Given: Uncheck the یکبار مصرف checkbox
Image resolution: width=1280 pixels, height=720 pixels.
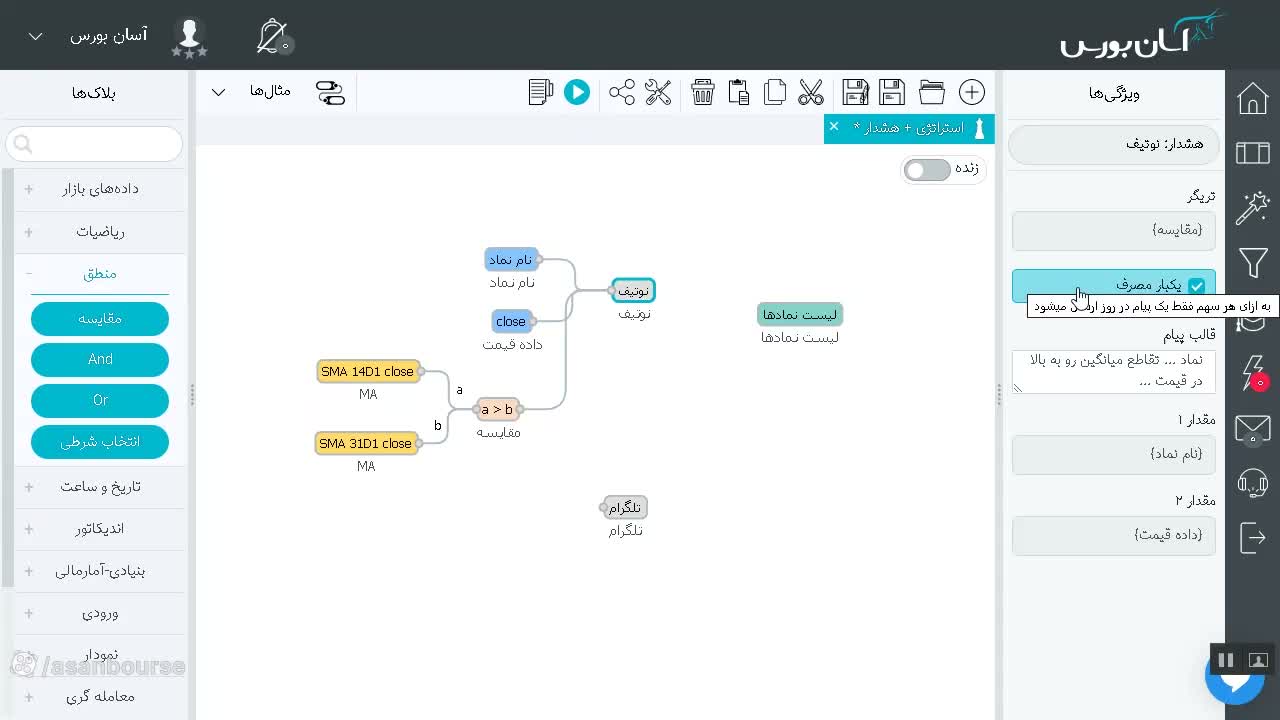Looking at the screenshot, I should coord(1197,285).
